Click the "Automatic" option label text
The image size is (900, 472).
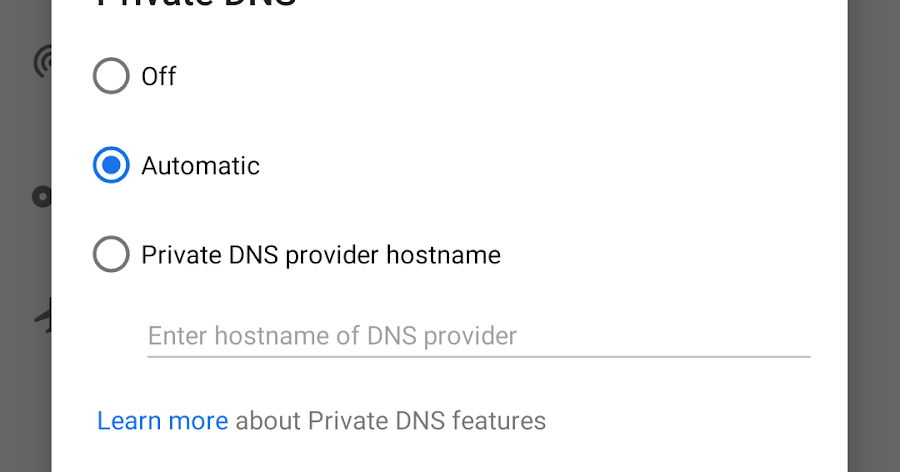point(200,166)
